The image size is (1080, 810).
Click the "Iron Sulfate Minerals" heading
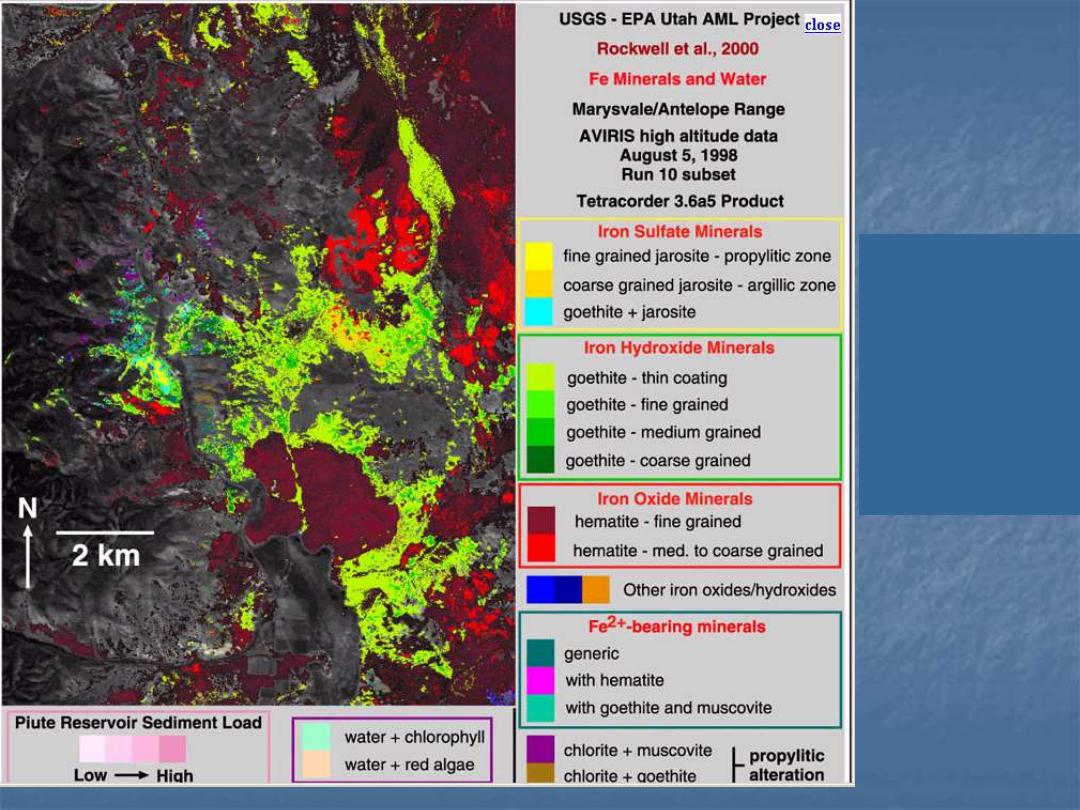(680, 231)
